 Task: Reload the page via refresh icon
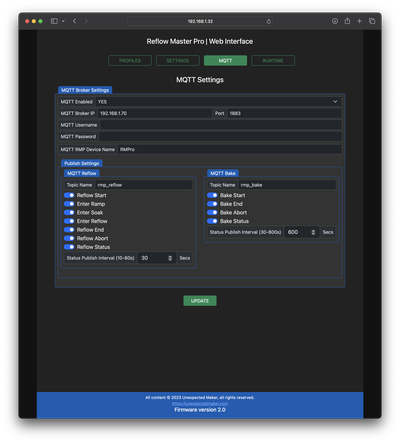click(x=269, y=21)
